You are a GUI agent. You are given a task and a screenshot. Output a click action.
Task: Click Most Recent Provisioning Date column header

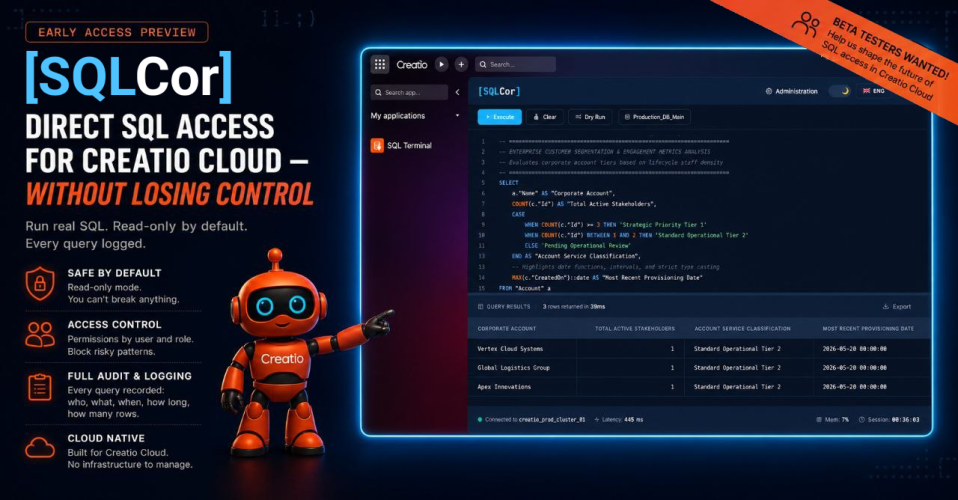[x=868, y=328]
